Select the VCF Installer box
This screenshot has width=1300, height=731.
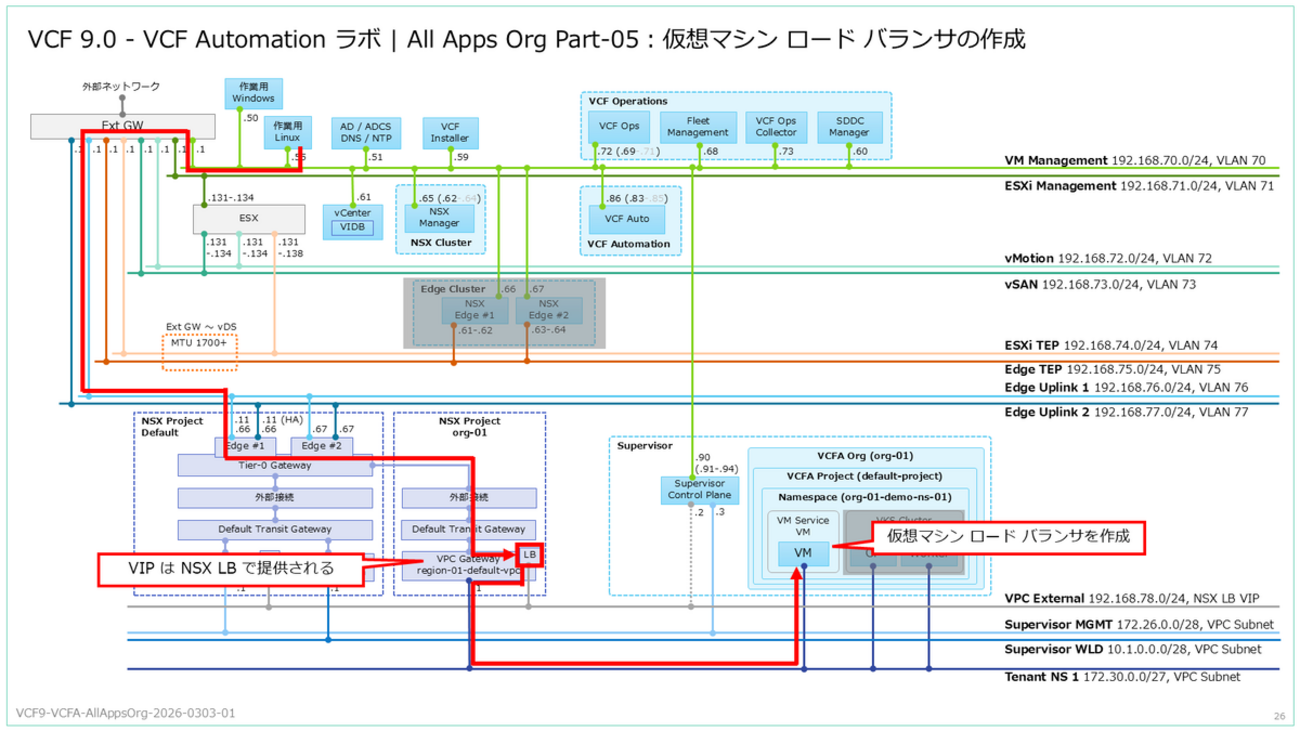(x=449, y=134)
